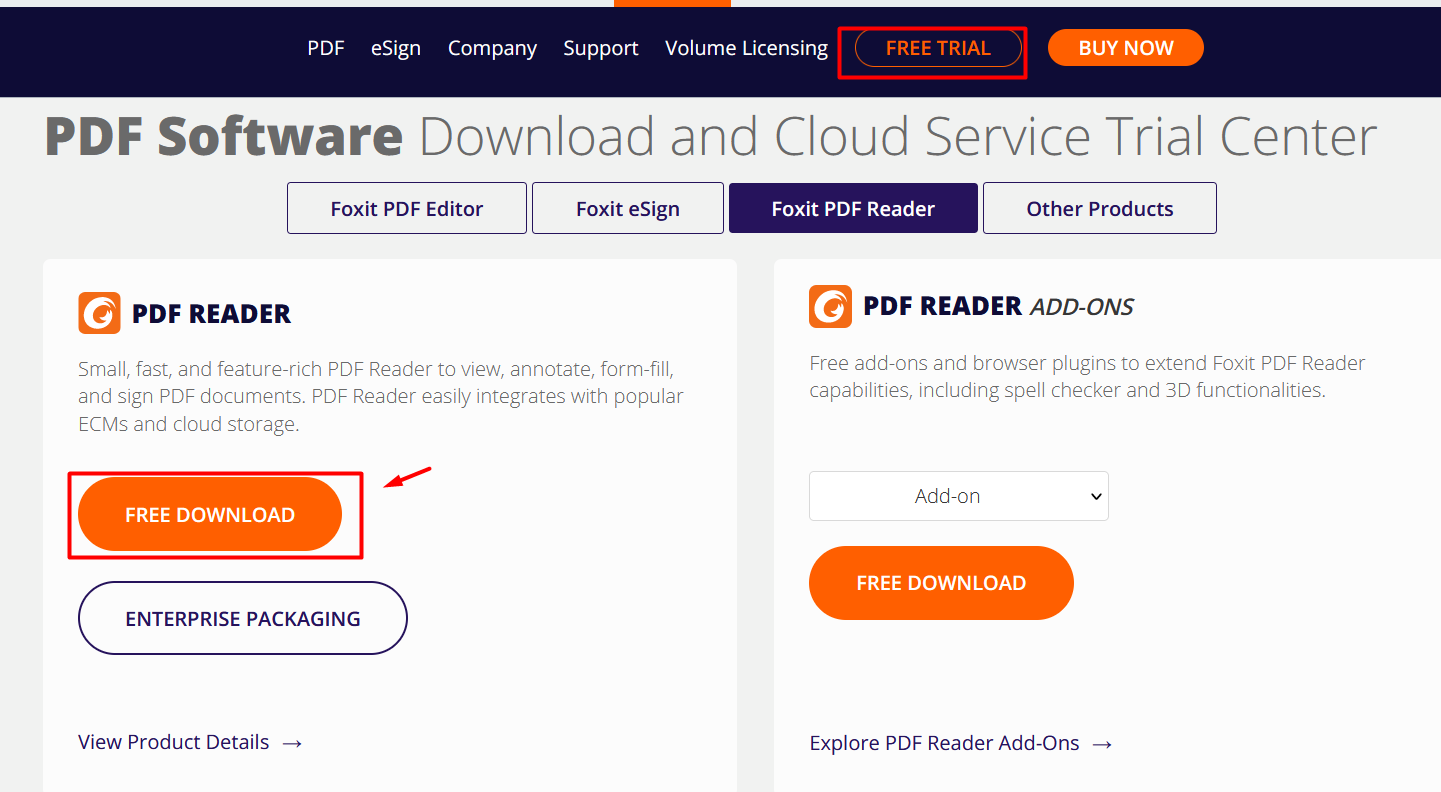Open the Add-on dropdown
The height and width of the screenshot is (792, 1441).
pyautogui.click(x=959, y=496)
